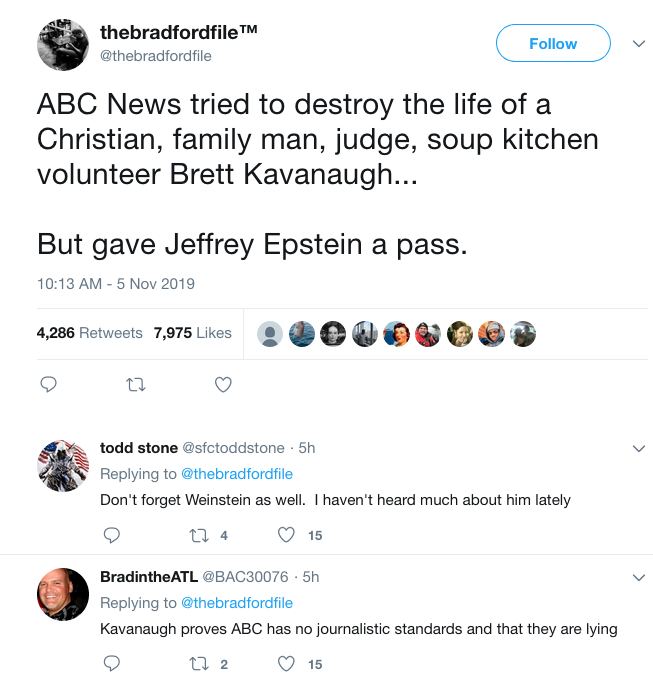653x683 pixels.
Task: Reply to the main thebradfordfile tweet
Action: tap(48, 384)
